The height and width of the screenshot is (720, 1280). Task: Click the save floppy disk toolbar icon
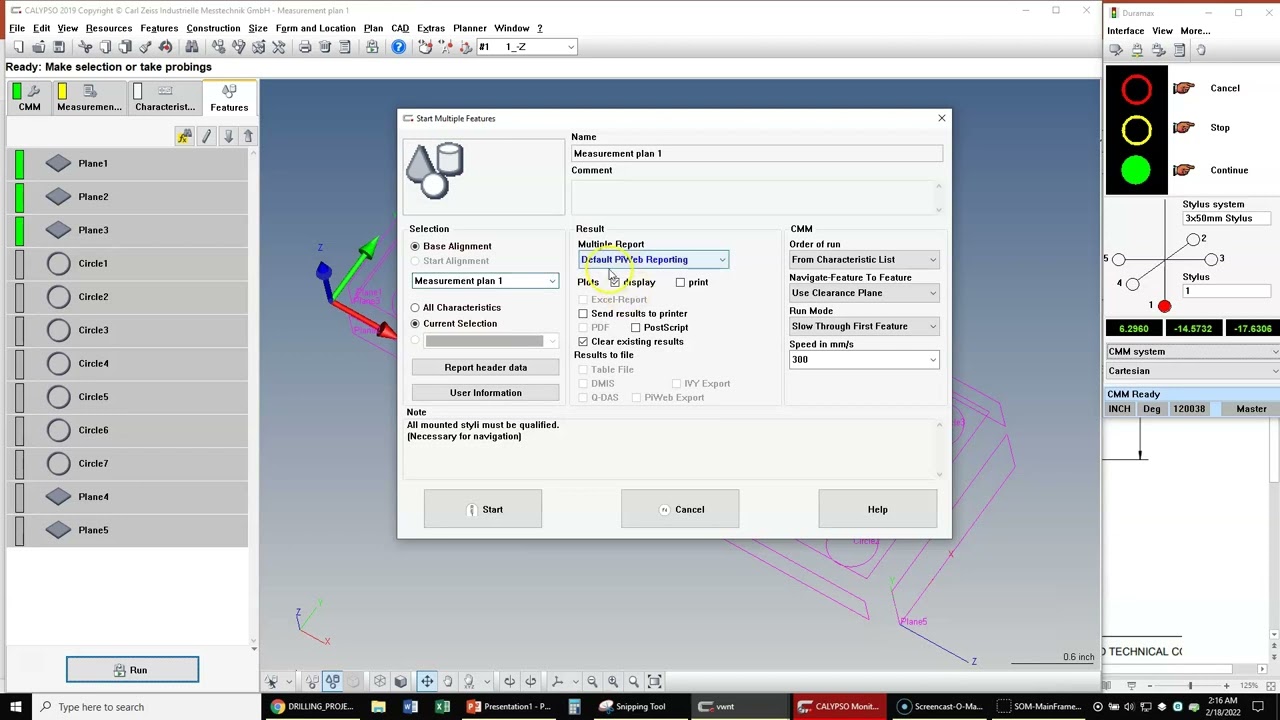pos(59,47)
